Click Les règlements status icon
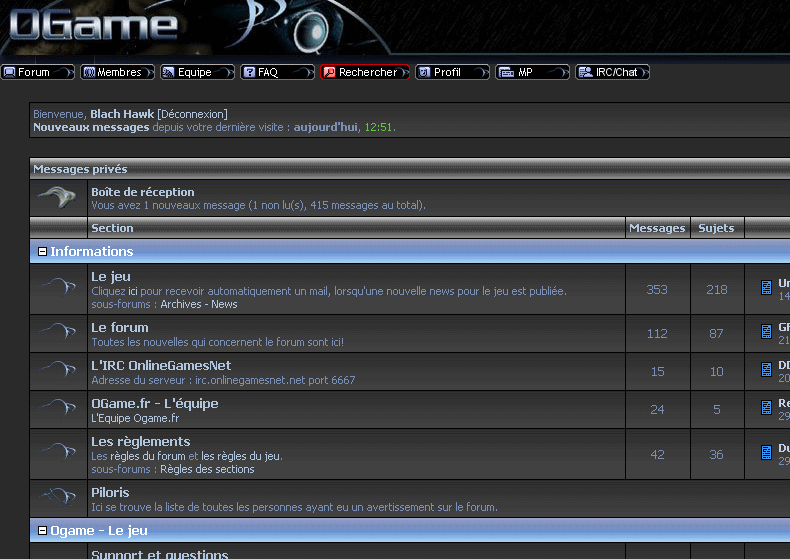This screenshot has width=790, height=559. click(x=58, y=451)
